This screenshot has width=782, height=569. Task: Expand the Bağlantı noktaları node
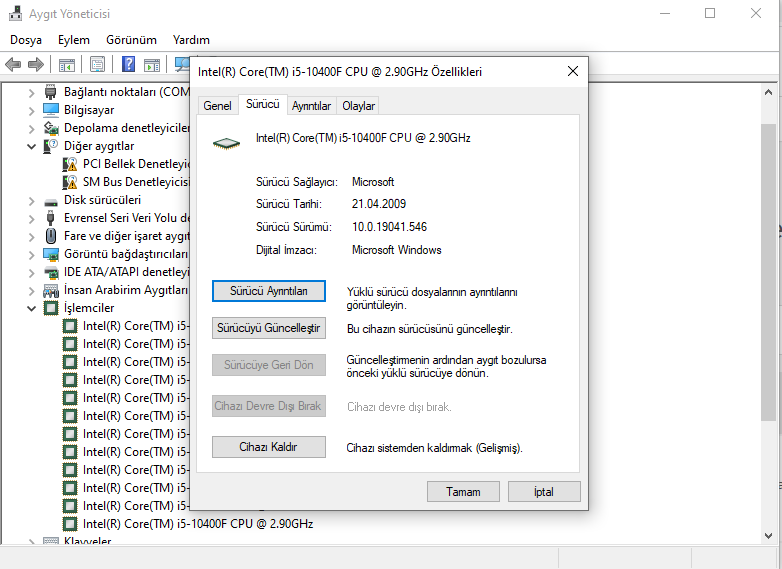[31, 93]
